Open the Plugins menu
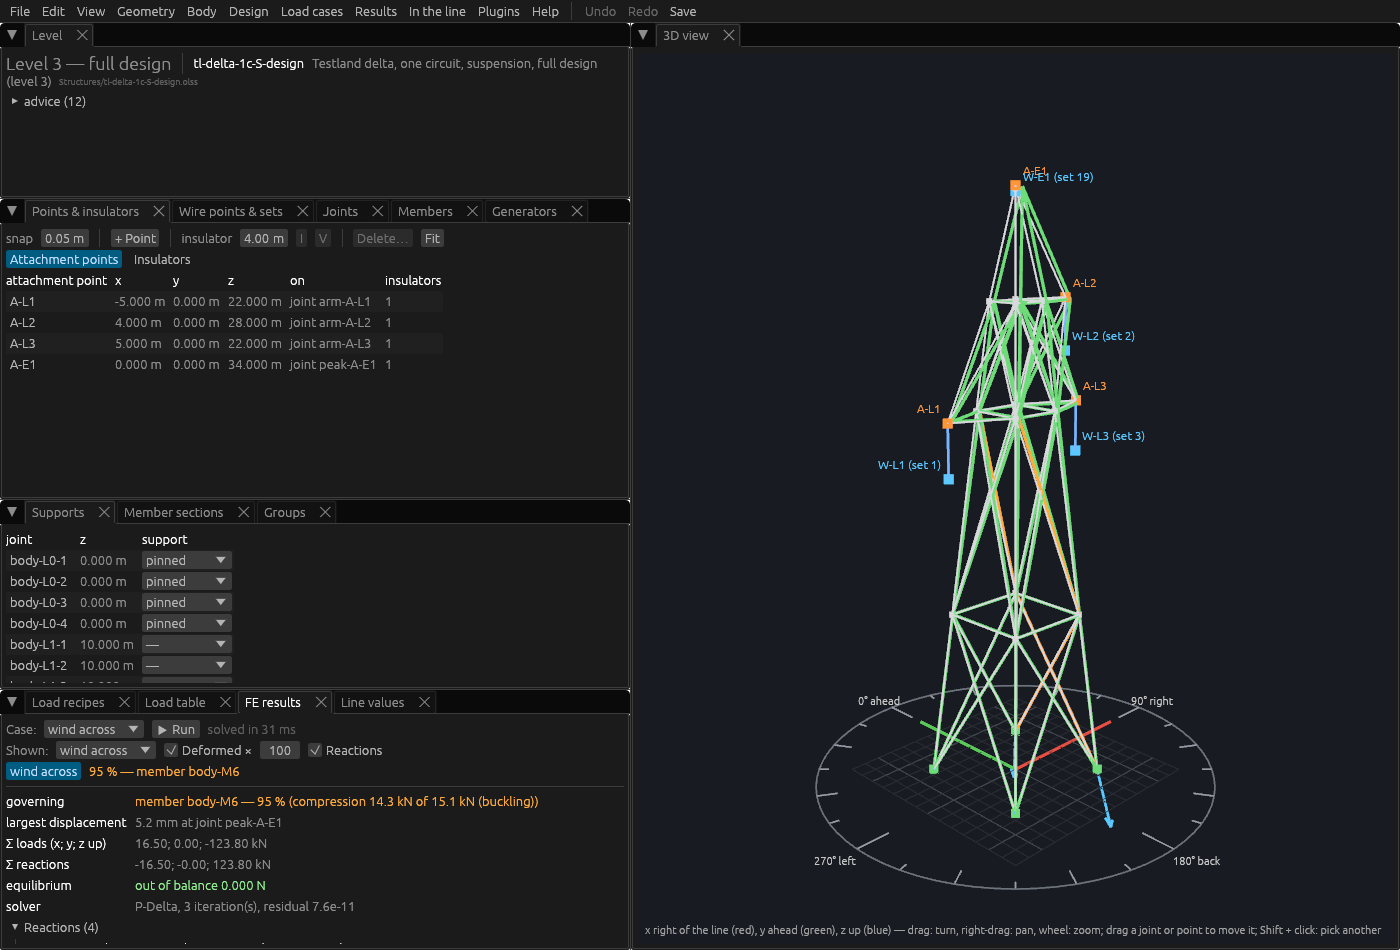 (x=499, y=11)
